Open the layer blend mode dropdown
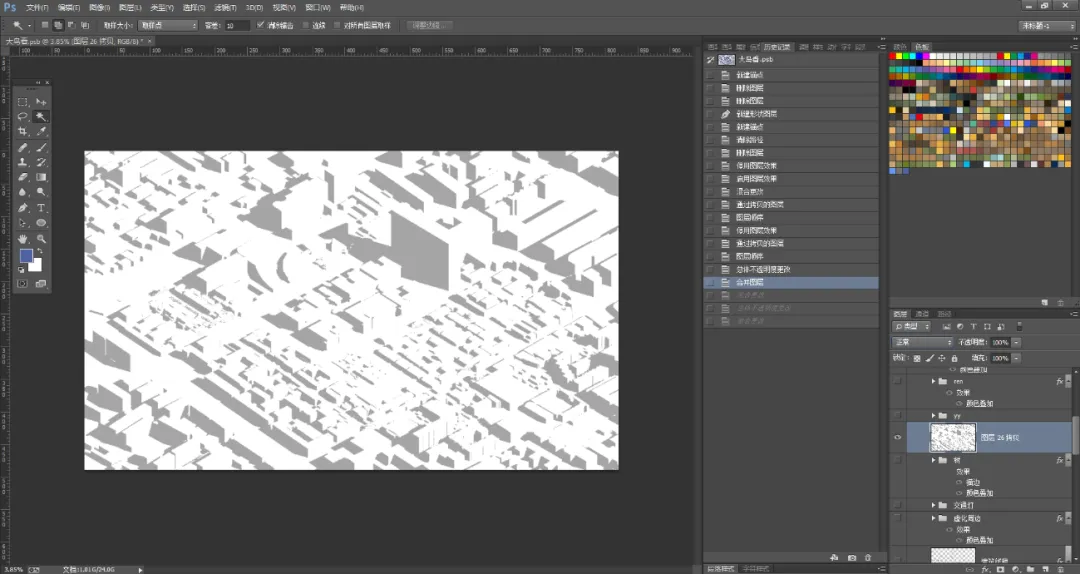 tap(922, 342)
